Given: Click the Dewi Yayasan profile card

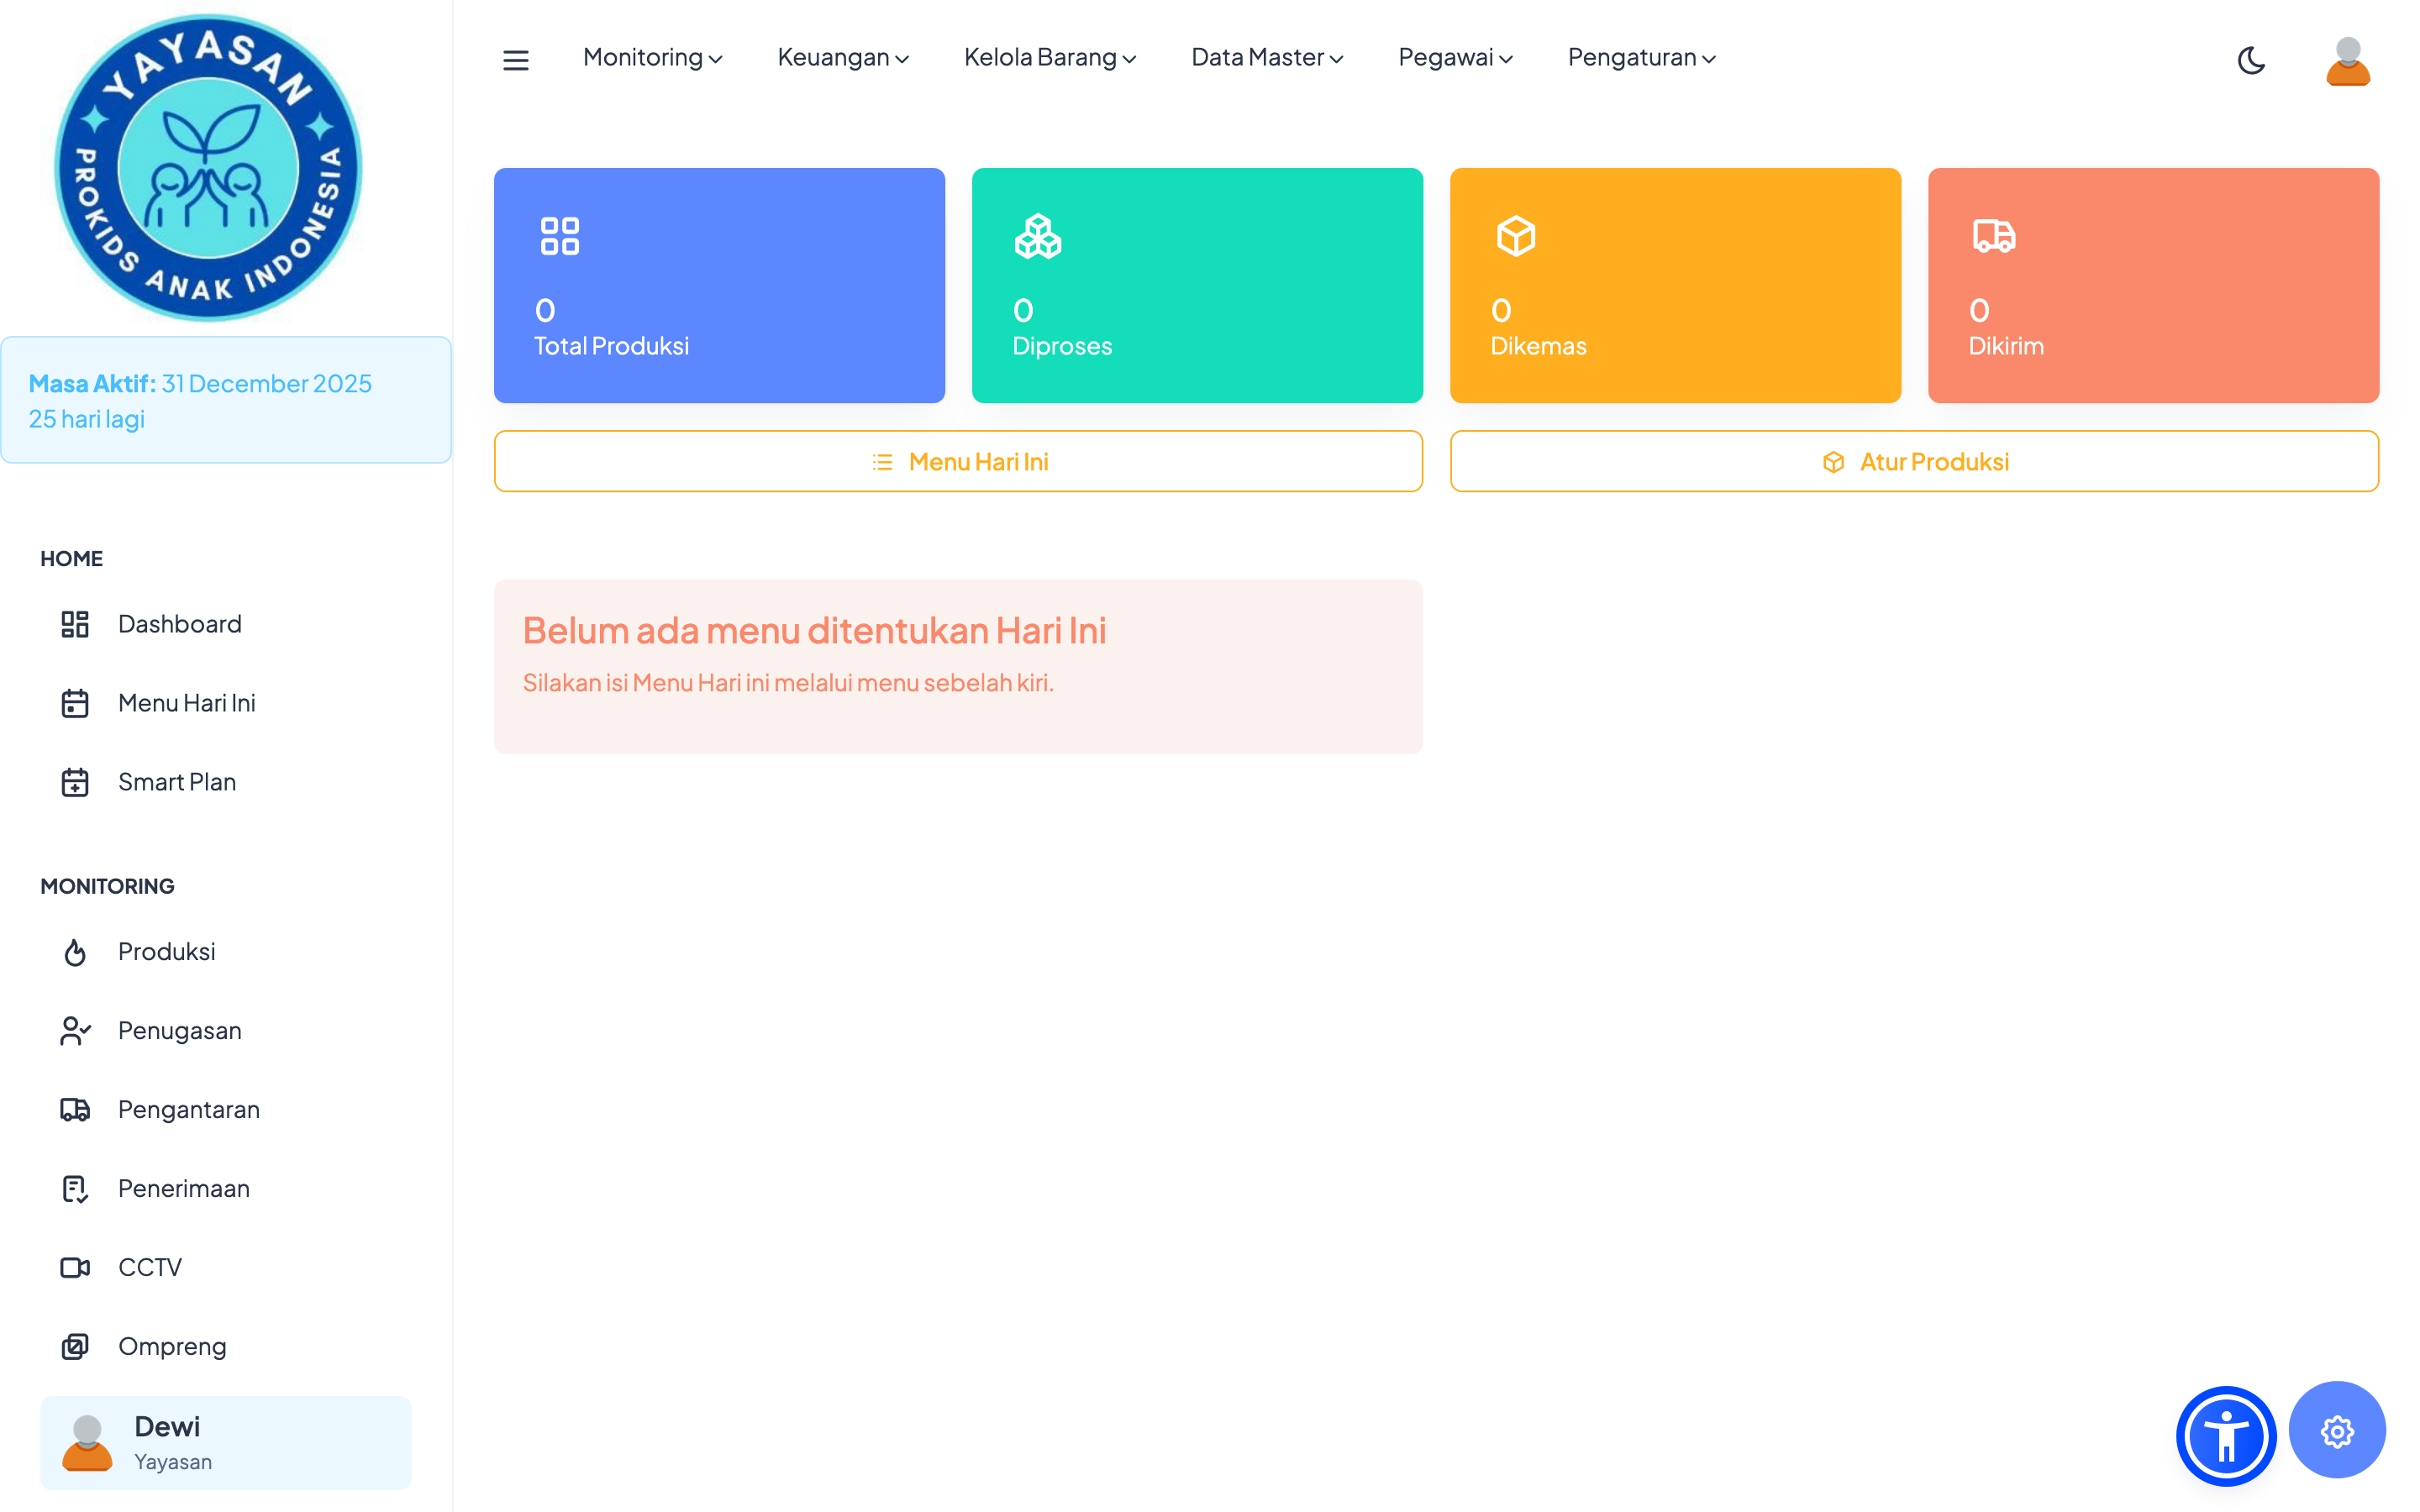Looking at the screenshot, I should 226,1442.
